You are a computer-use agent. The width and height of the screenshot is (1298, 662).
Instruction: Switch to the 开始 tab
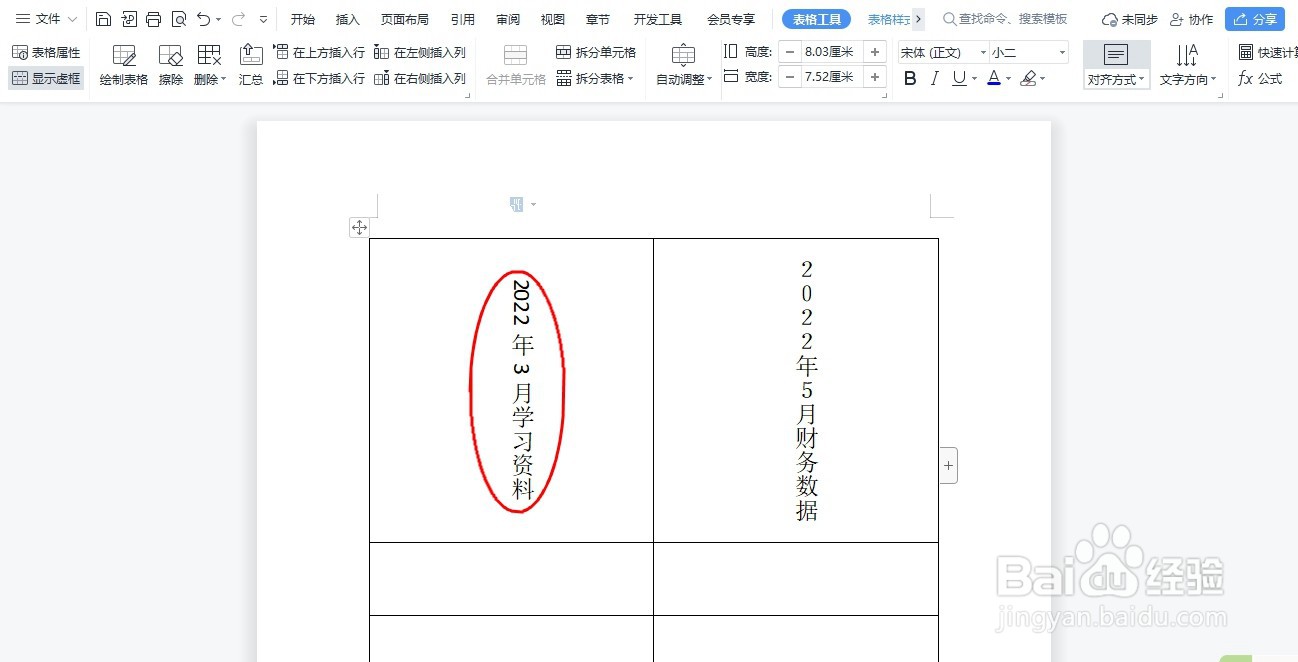[x=303, y=19]
